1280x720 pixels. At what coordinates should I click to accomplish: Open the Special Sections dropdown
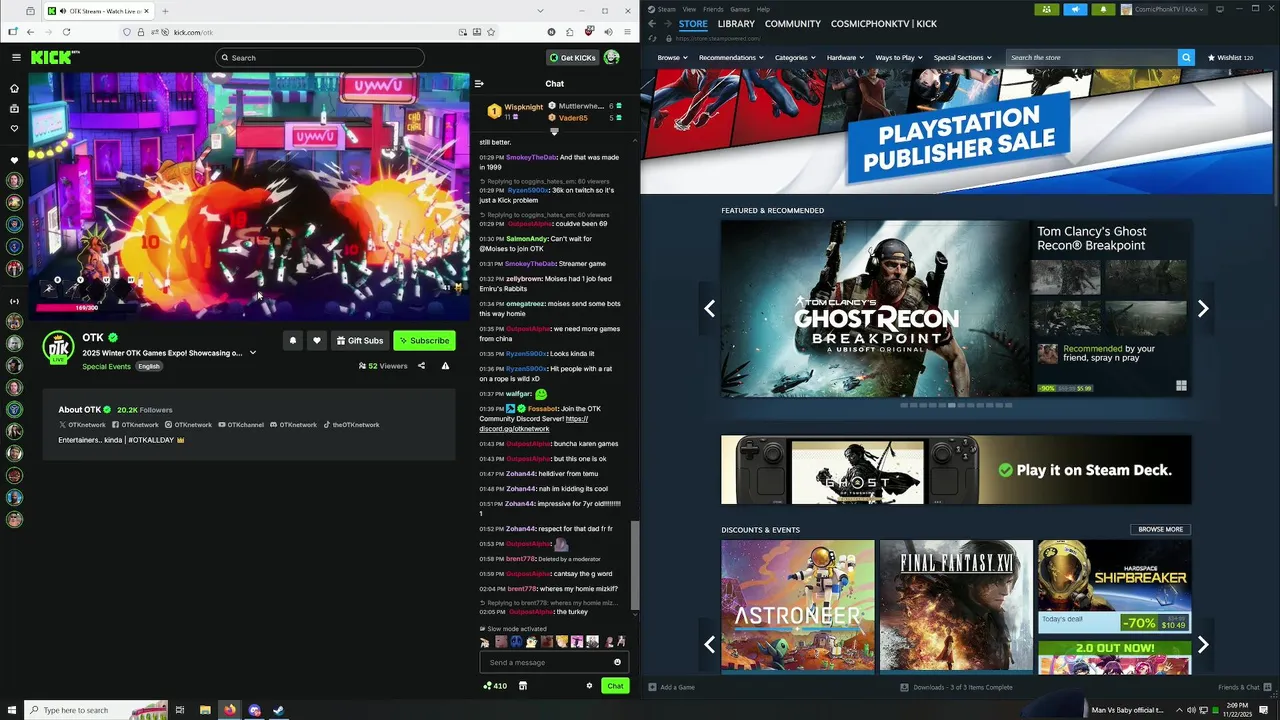(962, 57)
